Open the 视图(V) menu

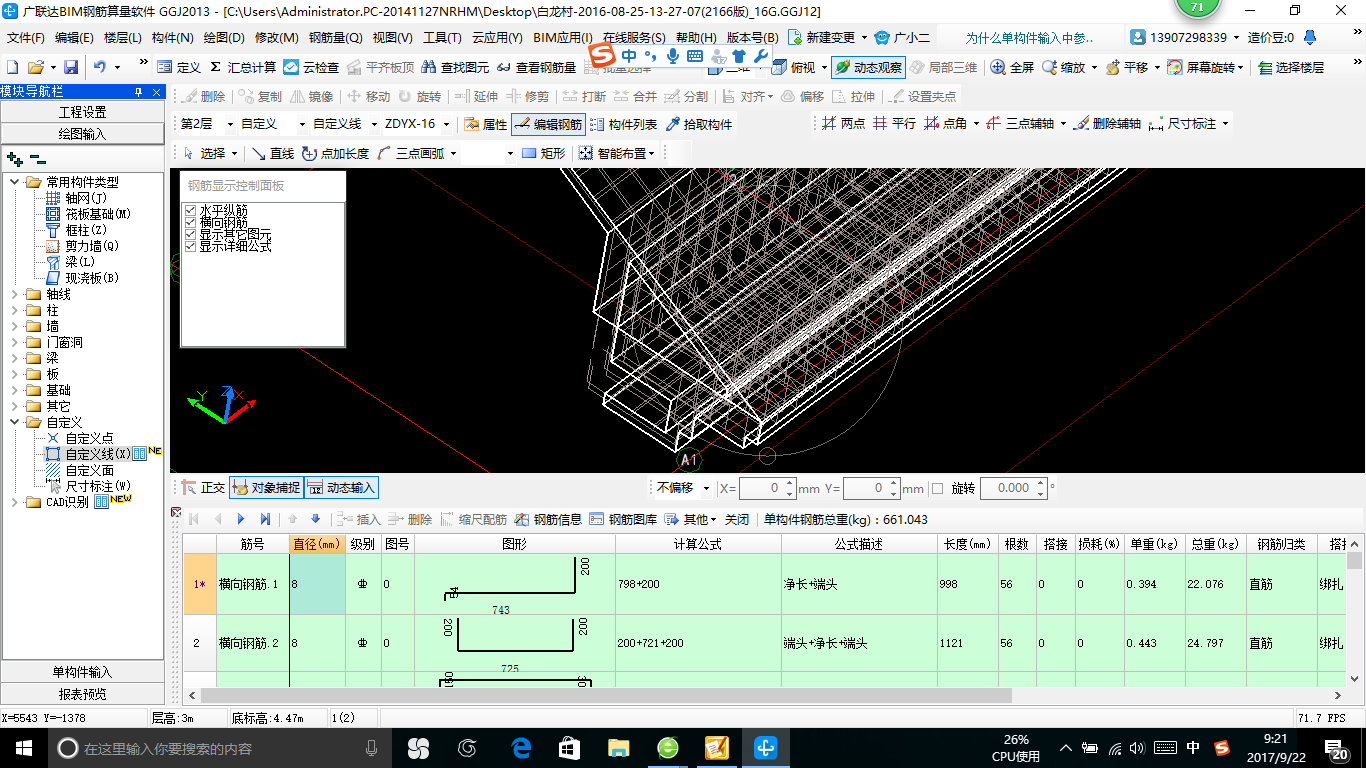tap(392, 38)
